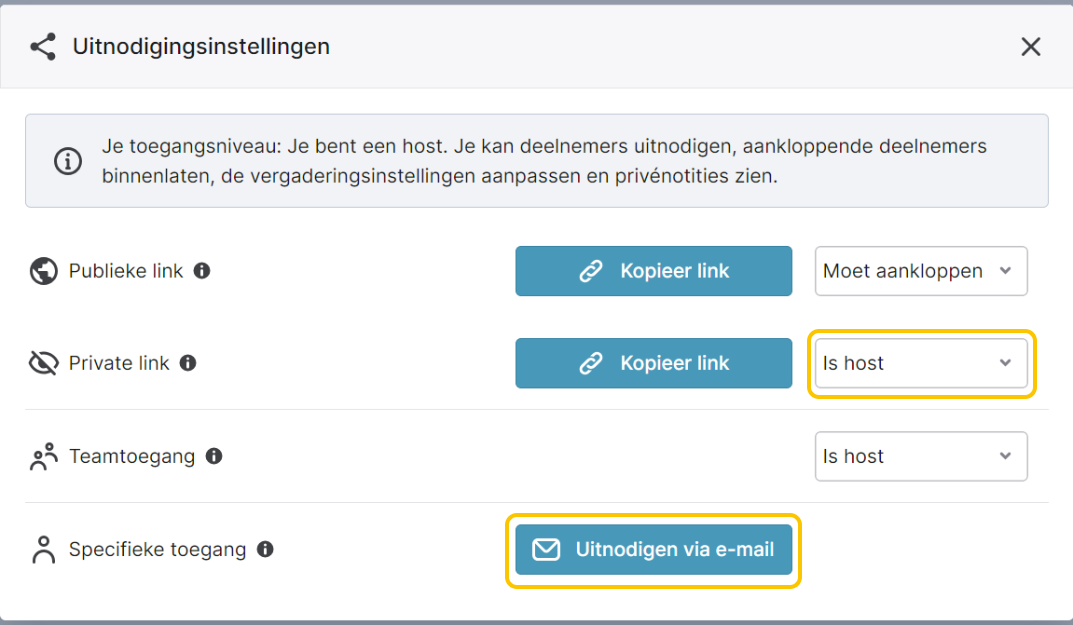Click the globe icon next to Publieke link
The image size is (1073, 625).
(x=43, y=271)
